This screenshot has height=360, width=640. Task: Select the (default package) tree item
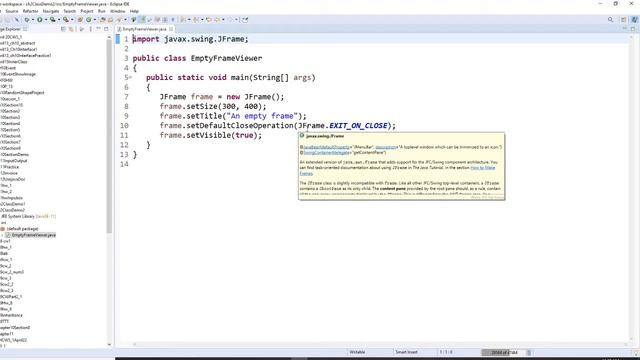22,229
